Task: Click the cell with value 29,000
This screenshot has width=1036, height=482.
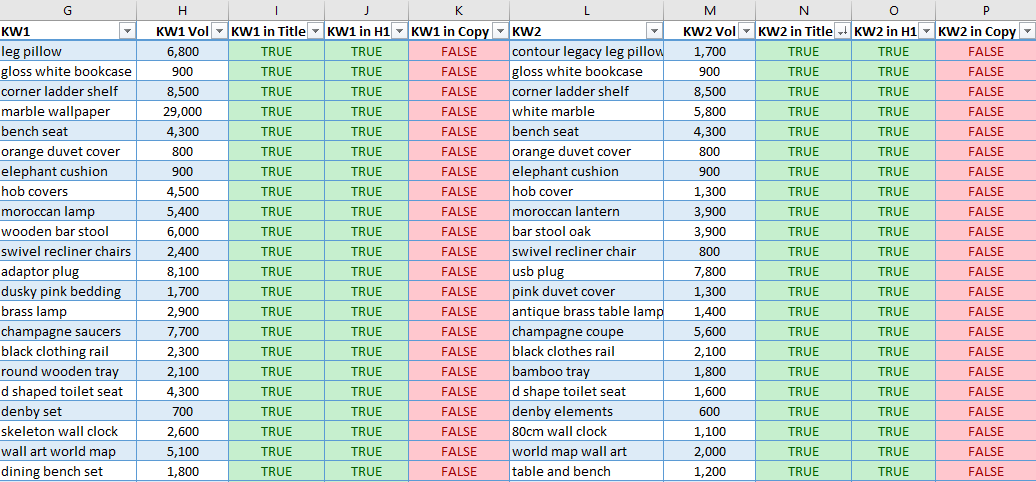Action: point(182,111)
